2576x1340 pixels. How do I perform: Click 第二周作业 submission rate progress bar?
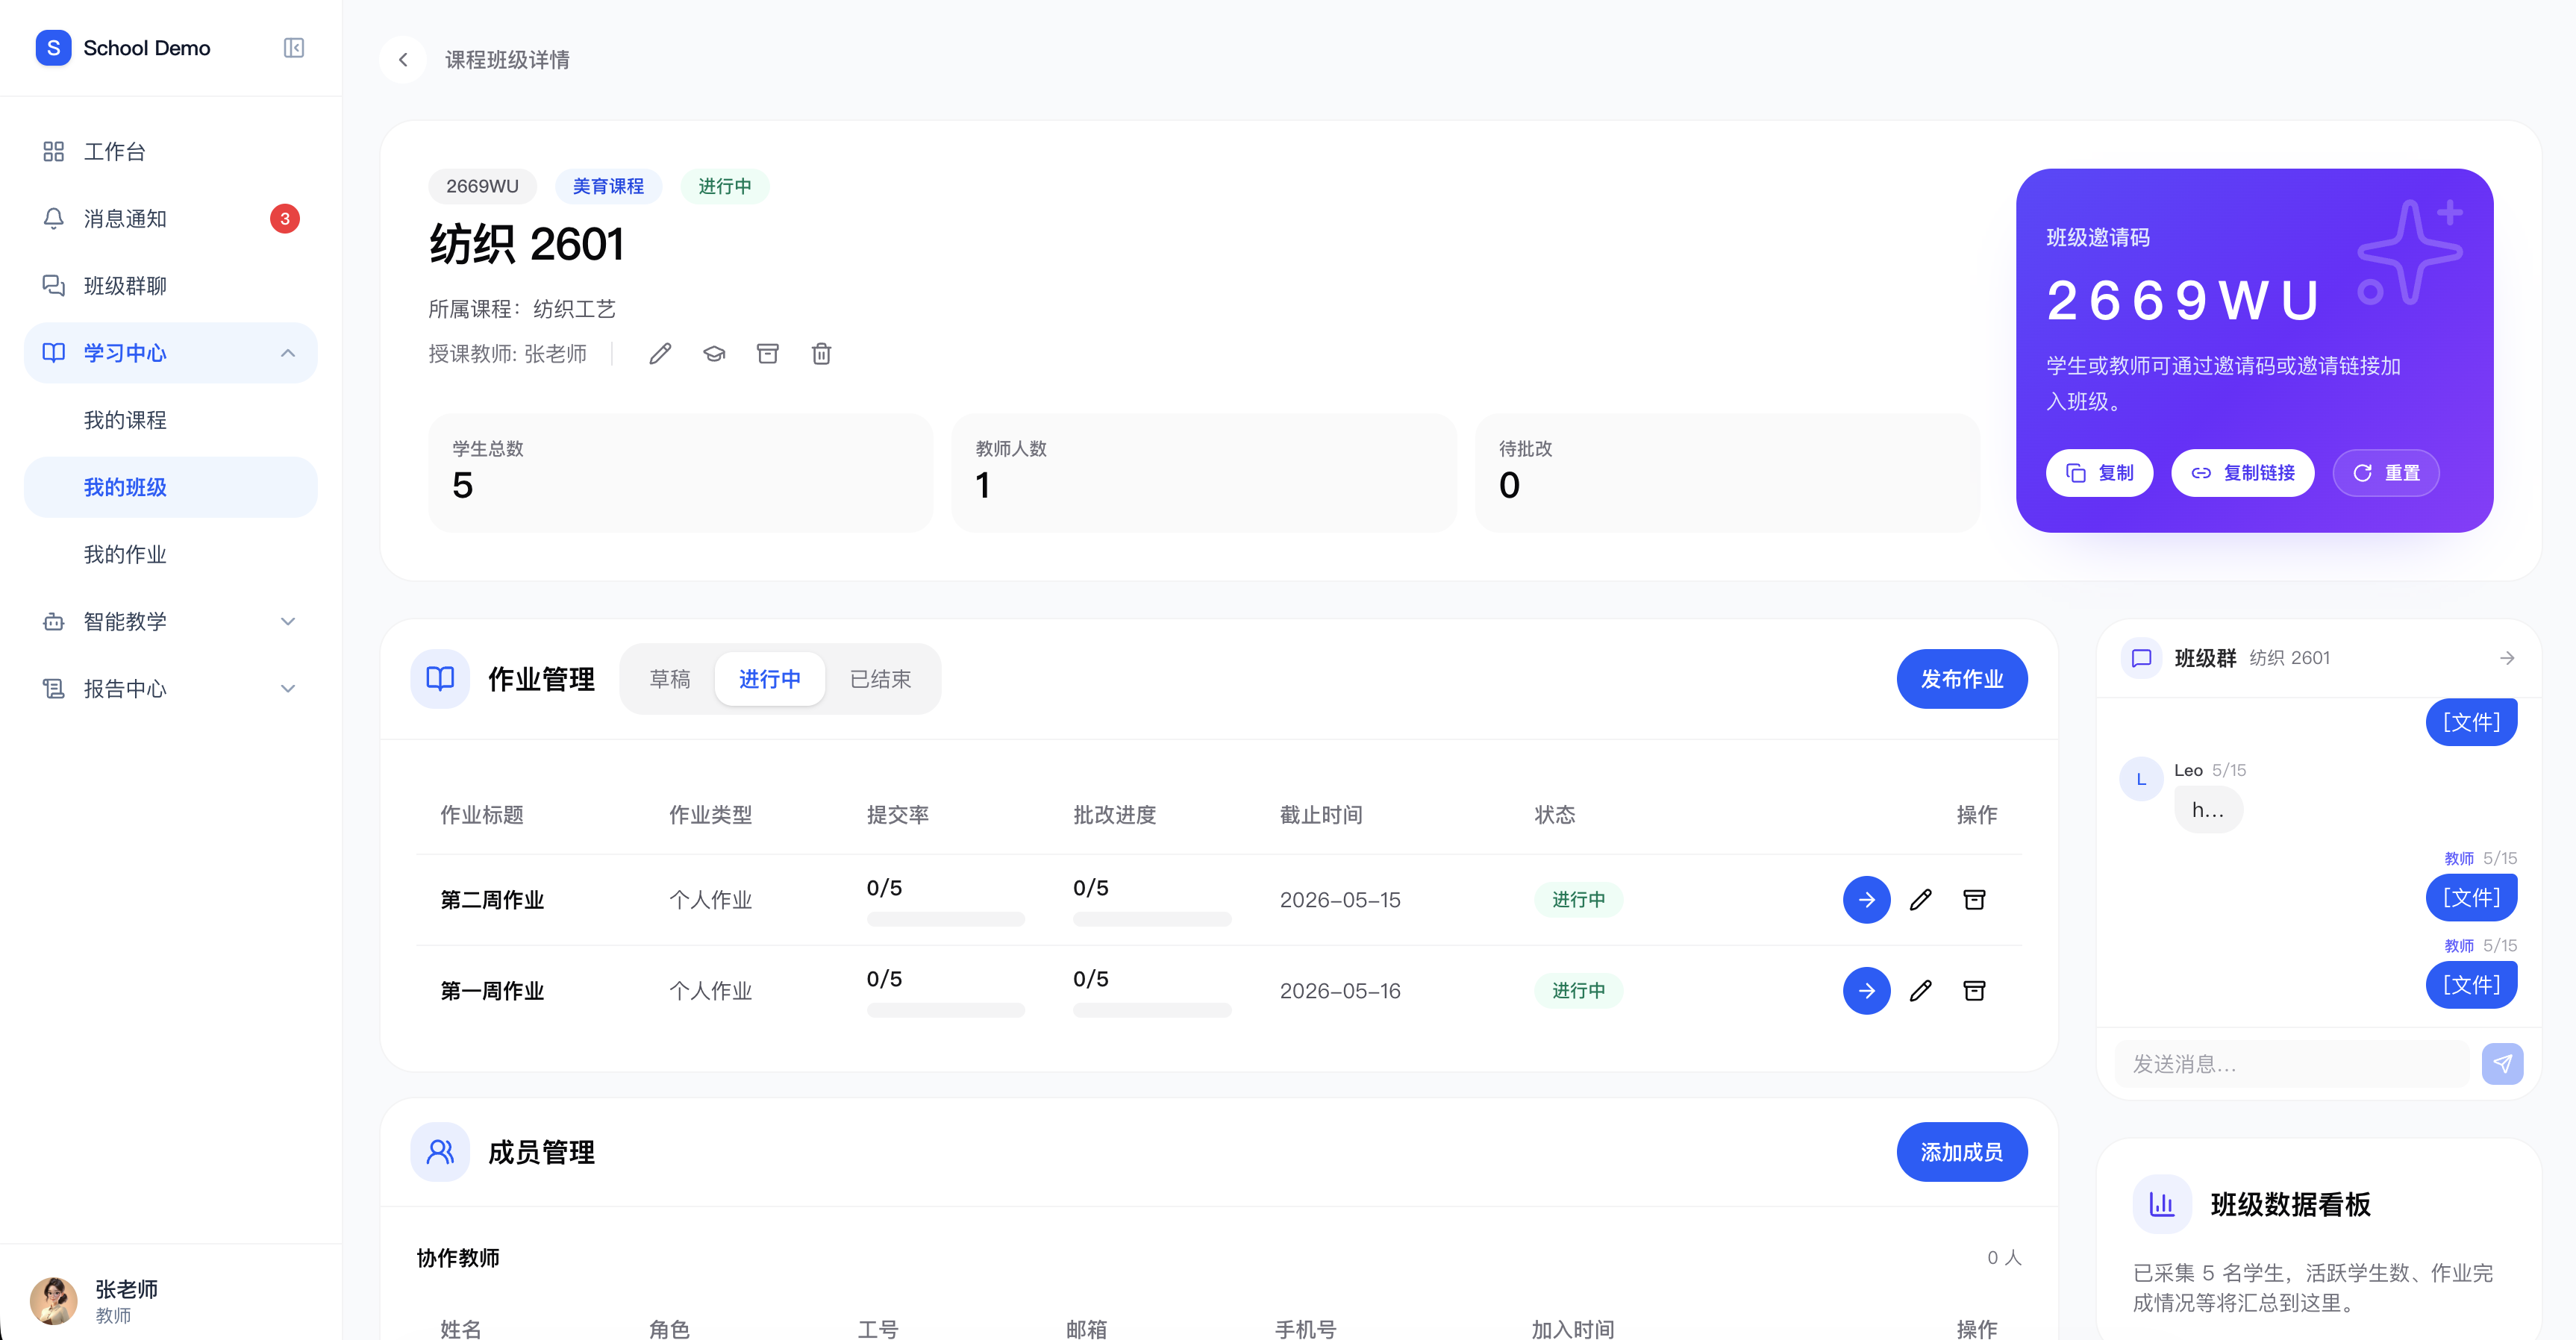[946, 919]
